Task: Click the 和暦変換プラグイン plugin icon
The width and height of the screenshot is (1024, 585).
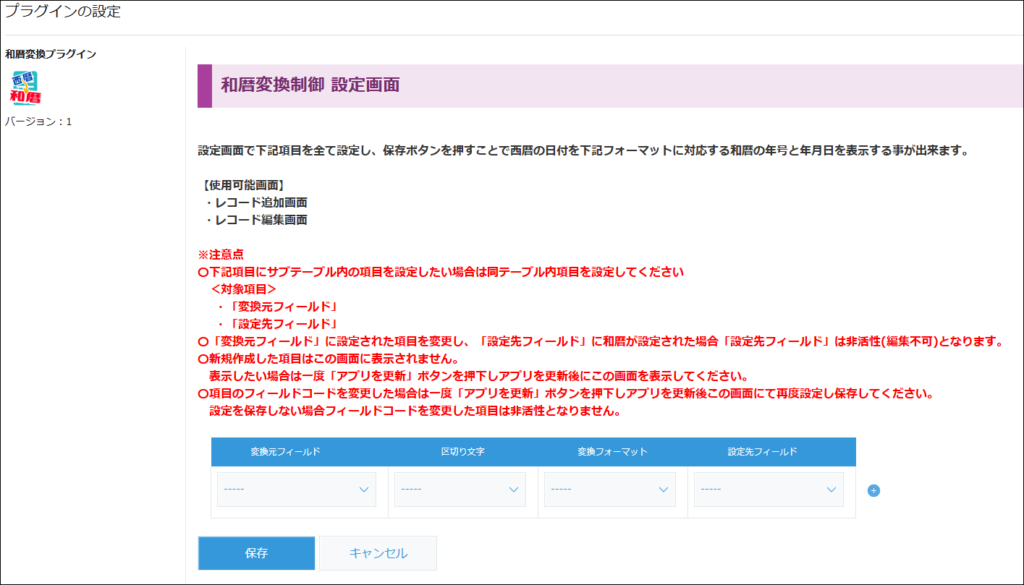Action: click(25, 88)
